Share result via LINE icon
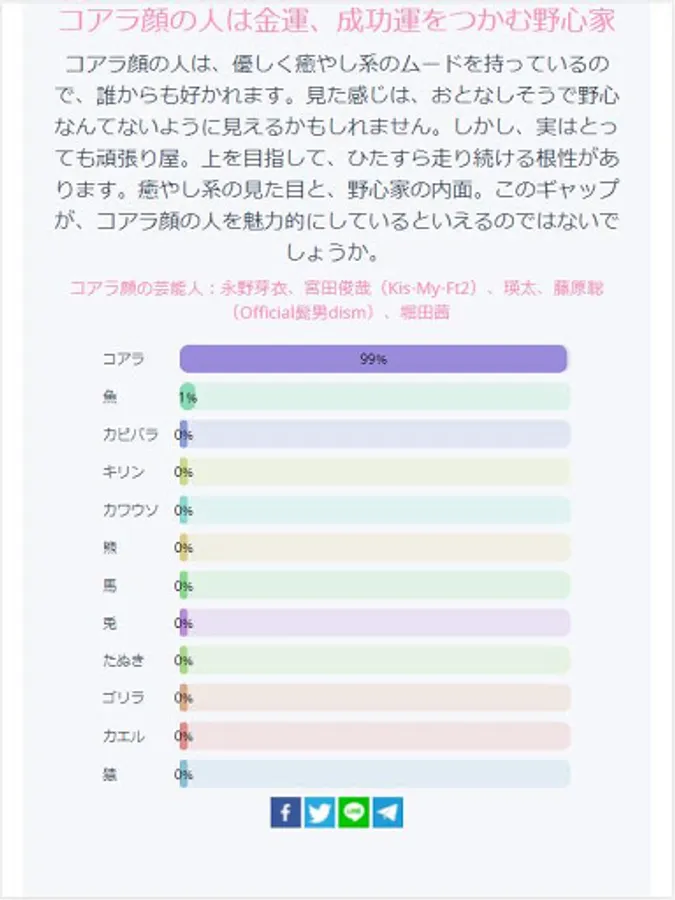The width and height of the screenshot is (675, 900). pos(353,812)
